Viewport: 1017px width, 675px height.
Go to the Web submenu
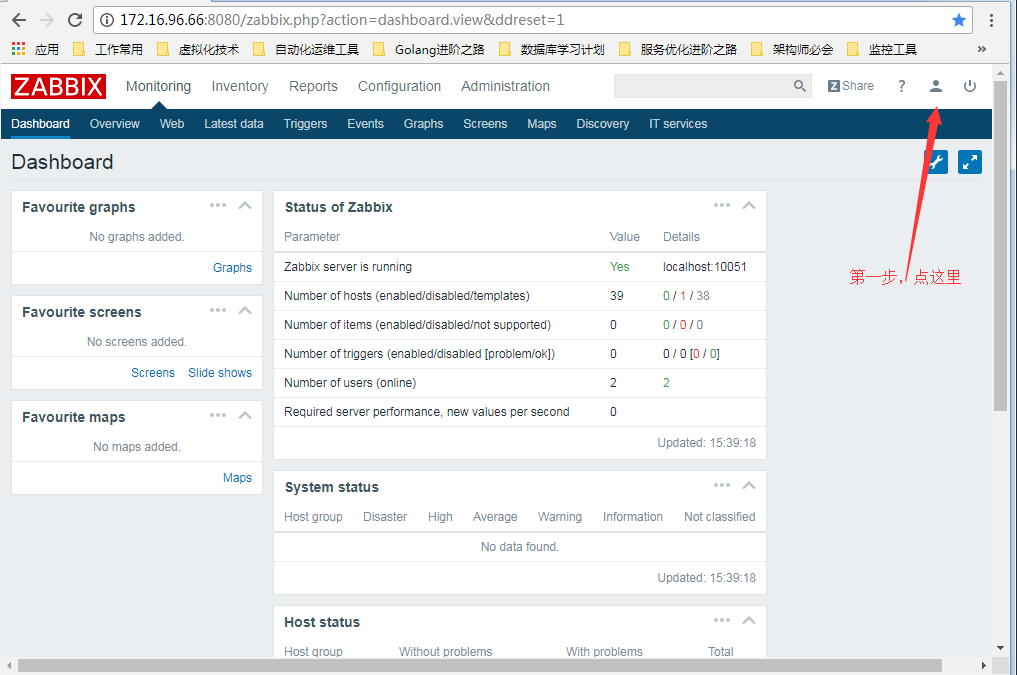coord(172,124)
